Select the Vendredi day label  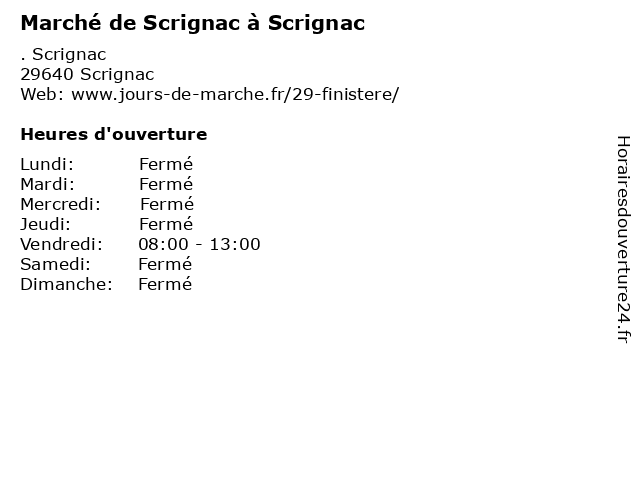61,244
